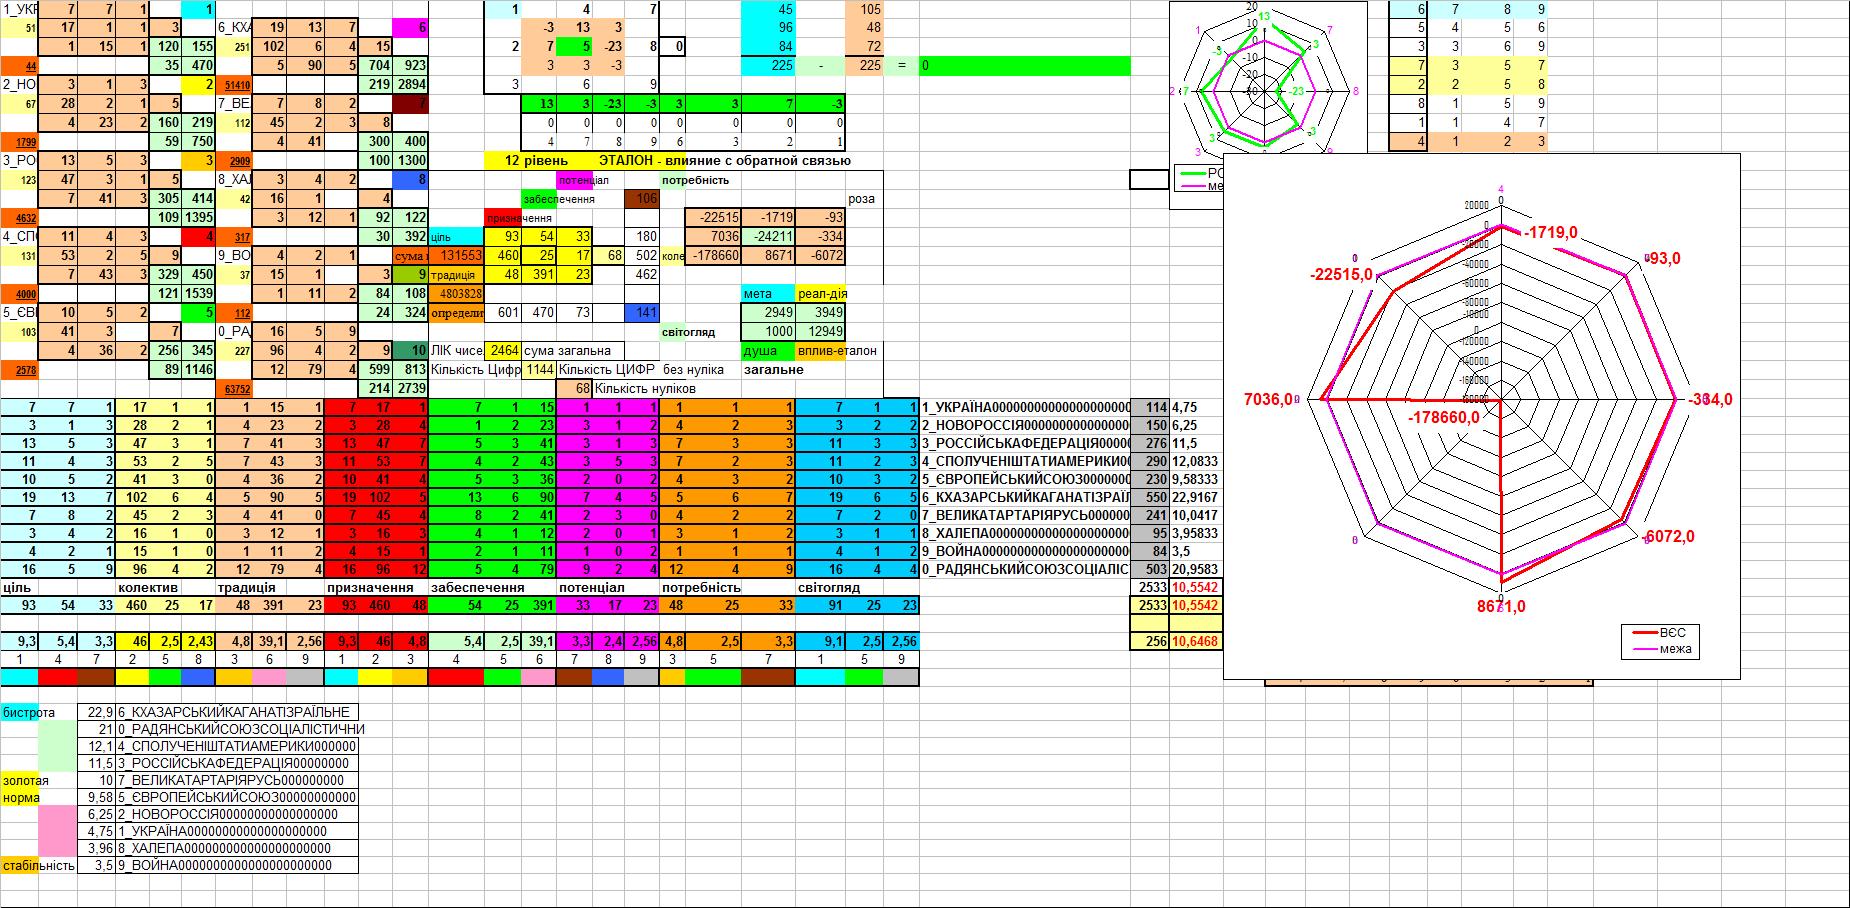
Task: Click the 'Кількість нуліків' label cell
Action: (645, 389)
